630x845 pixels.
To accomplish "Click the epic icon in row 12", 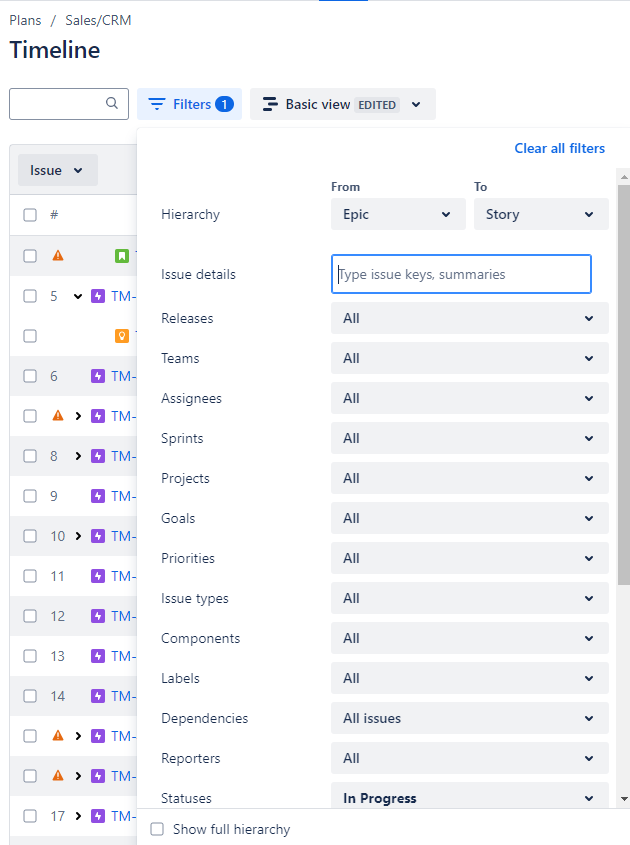I will pos(98,616).
